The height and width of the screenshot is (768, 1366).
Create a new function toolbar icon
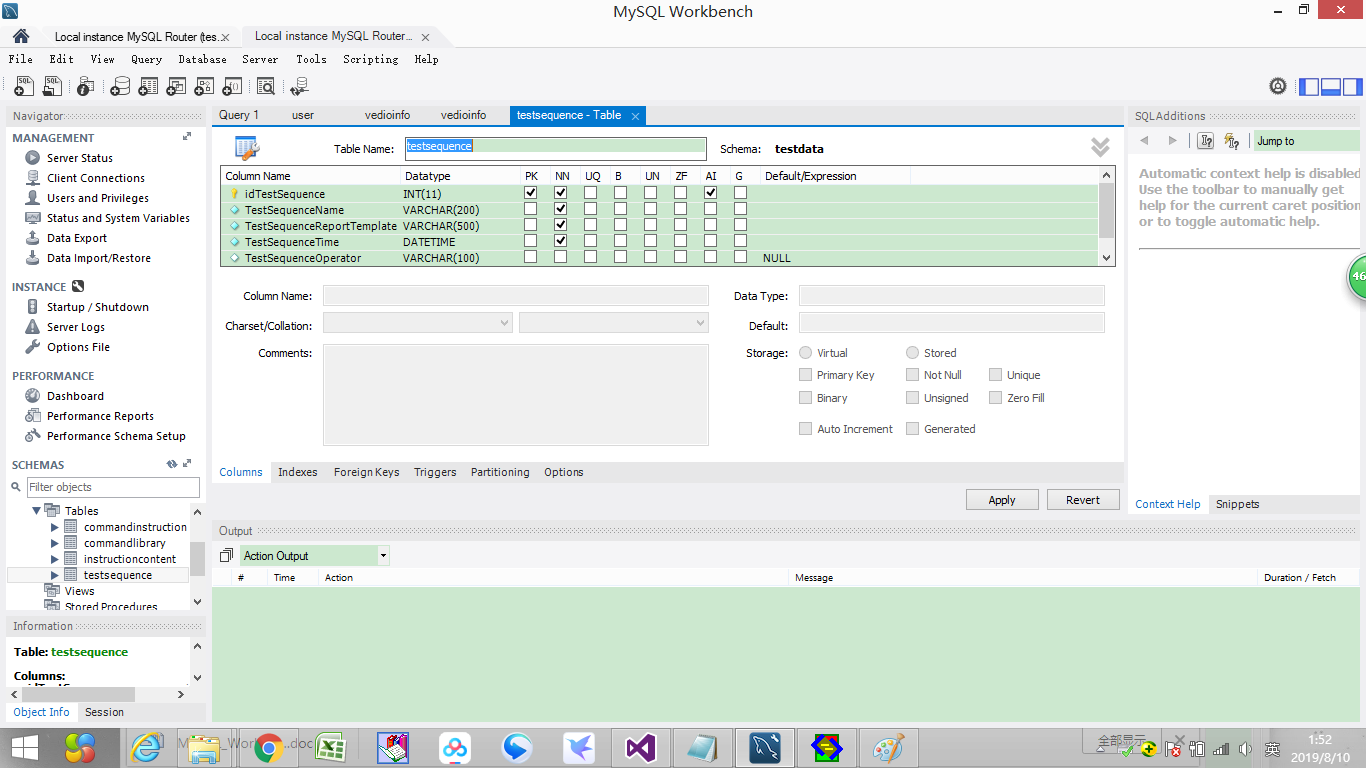pos(232,86)
